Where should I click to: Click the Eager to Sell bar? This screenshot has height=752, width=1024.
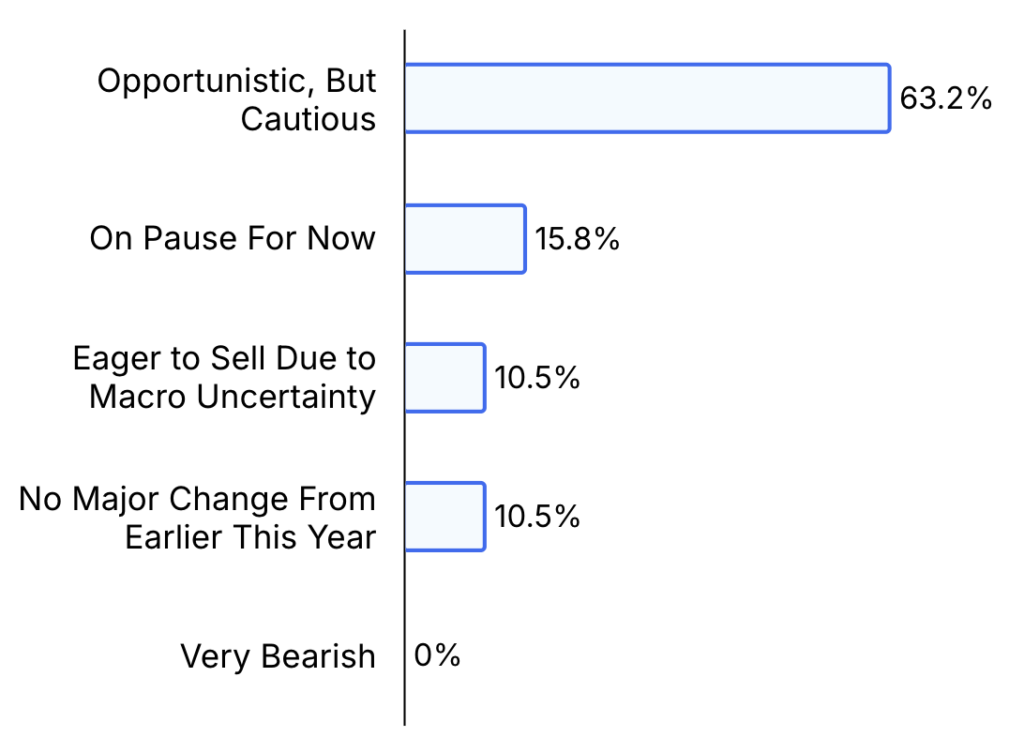point(445,378)
